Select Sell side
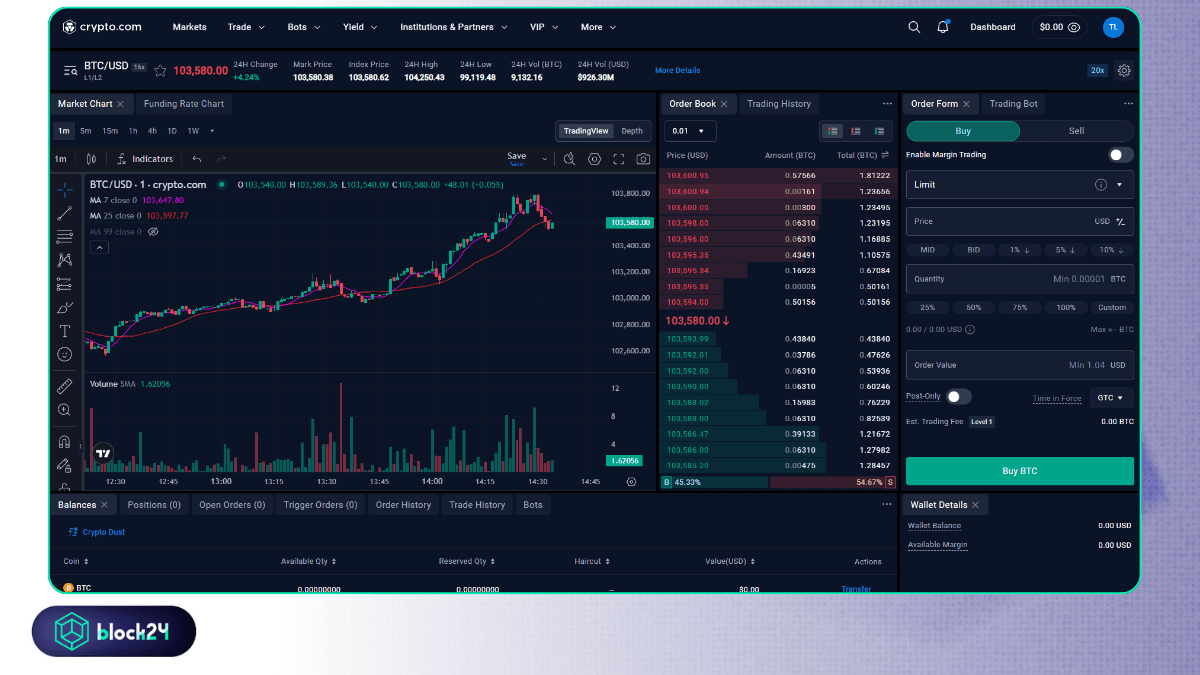Viewport: 1200px width, 675px height. [x=1077, y=131]
